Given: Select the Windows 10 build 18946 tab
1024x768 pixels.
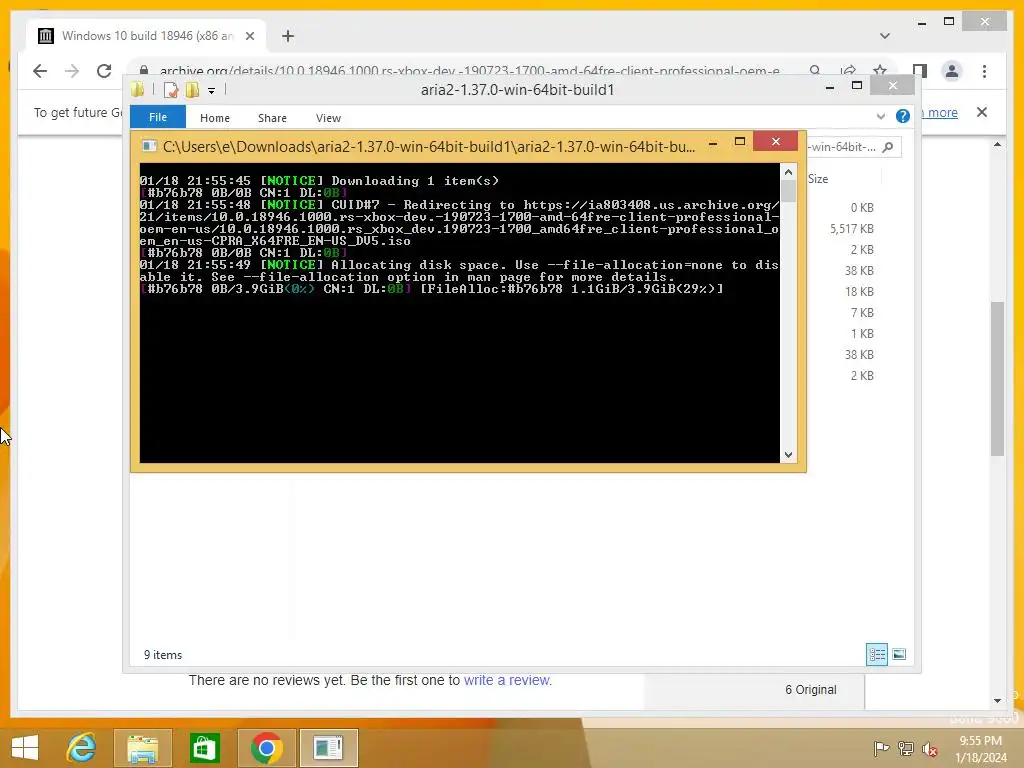Looking at the screenshot, I should [x=146, y=36].
